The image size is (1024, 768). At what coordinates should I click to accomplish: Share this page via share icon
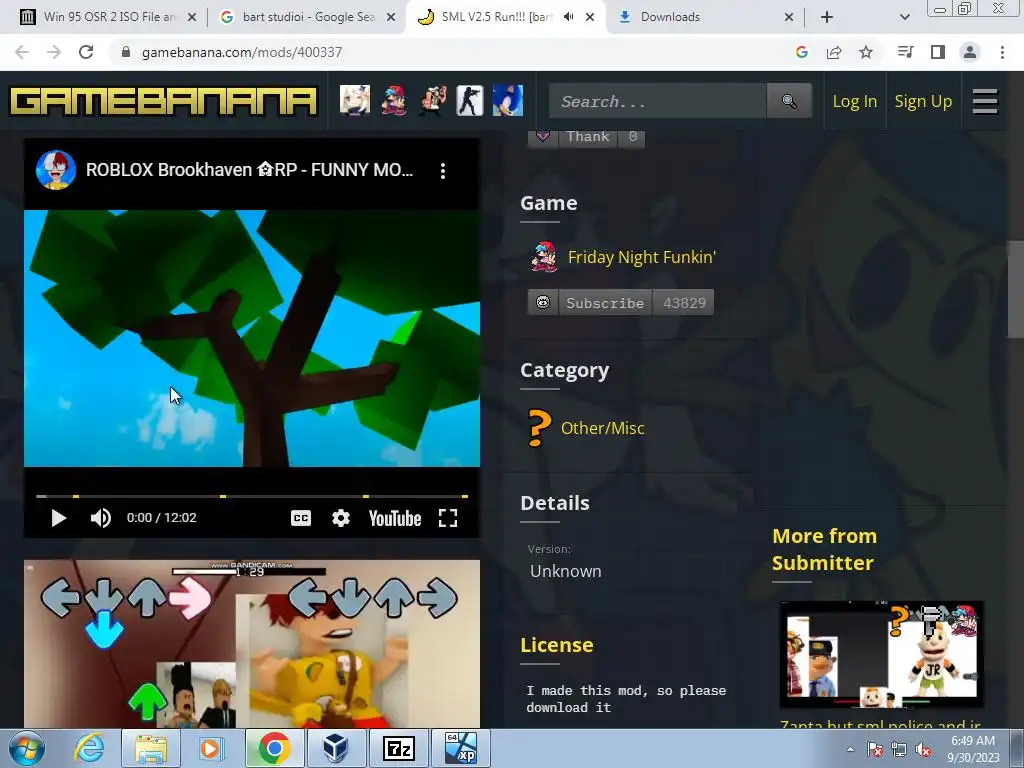point(834,52)
